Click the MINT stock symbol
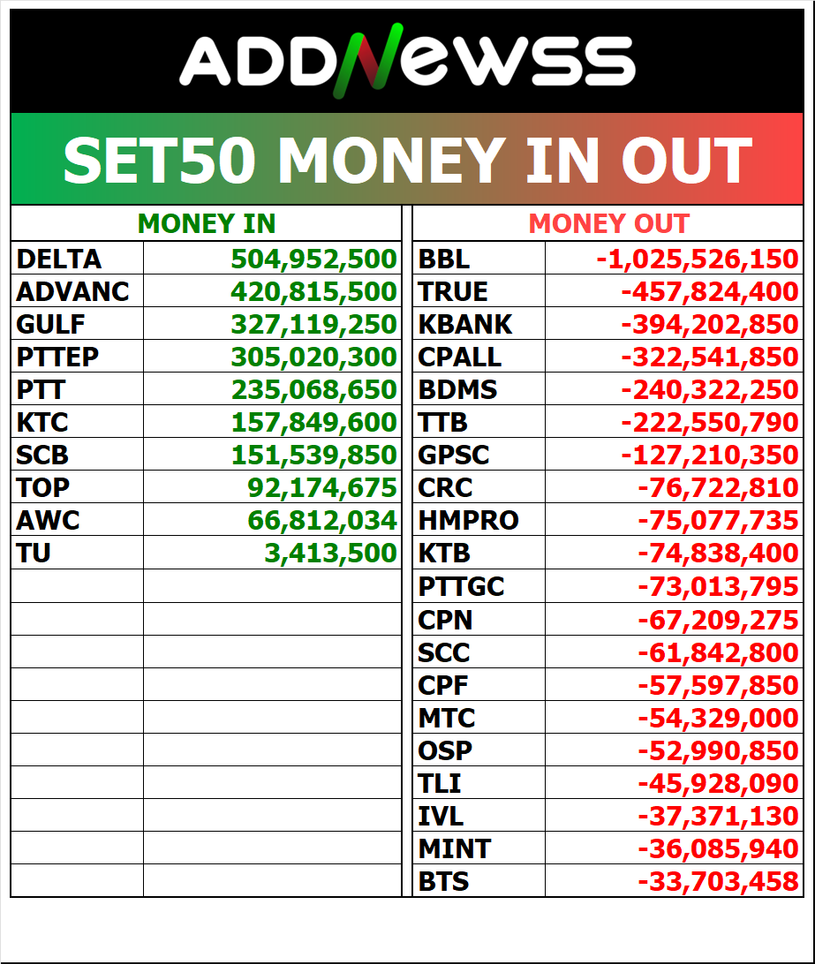 coord(455,848)
